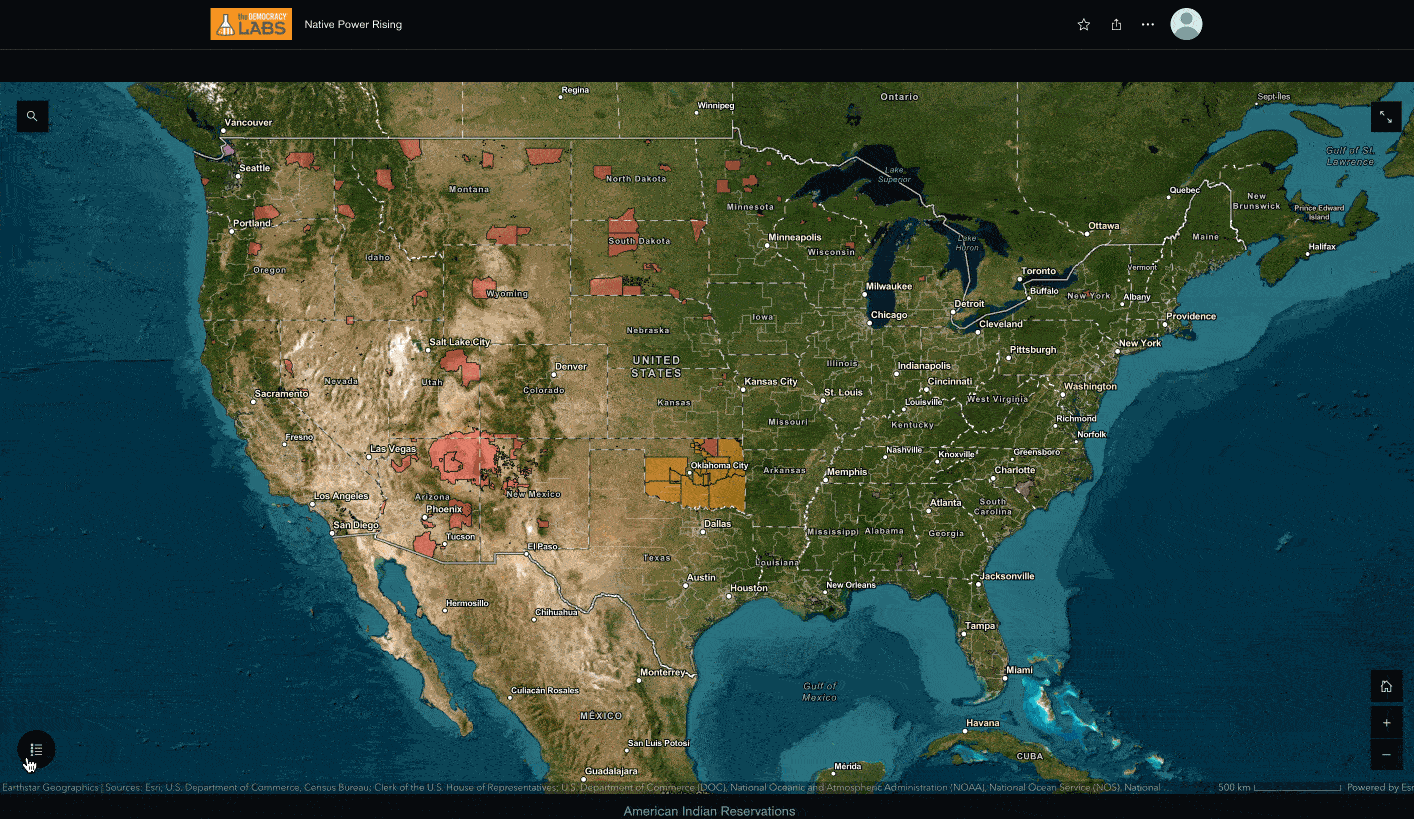Click the Atlanta city label

point(945,503)
